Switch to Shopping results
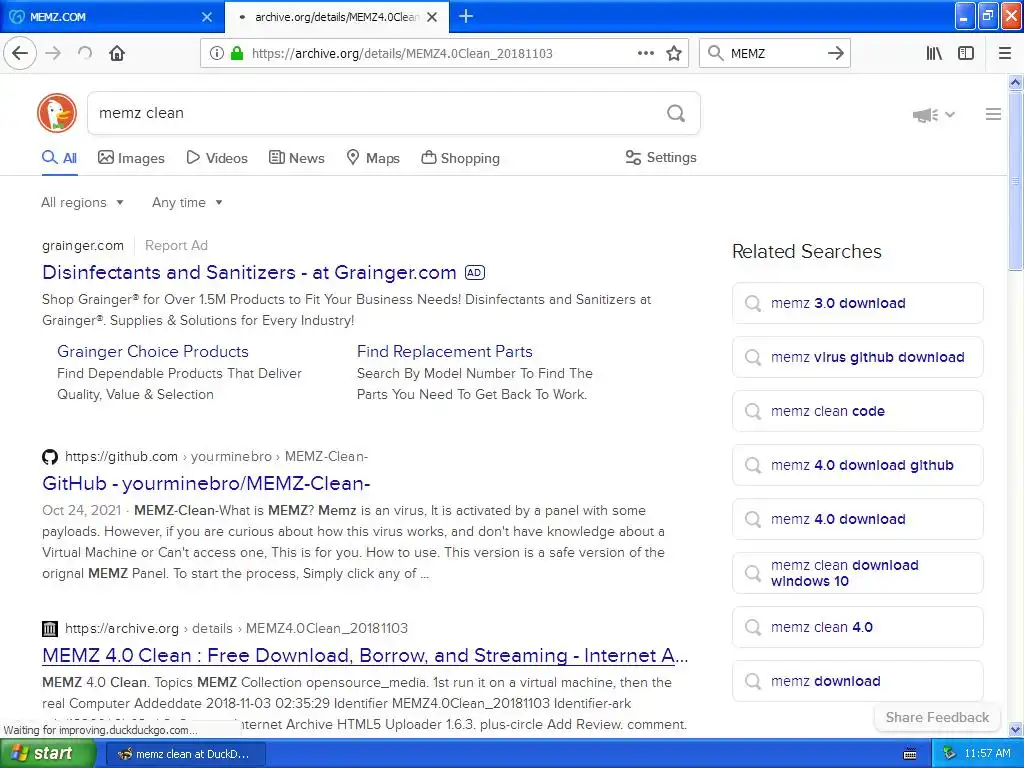Image resolution: width=1024 pixels, height=768 pixels. click(460, 158)
